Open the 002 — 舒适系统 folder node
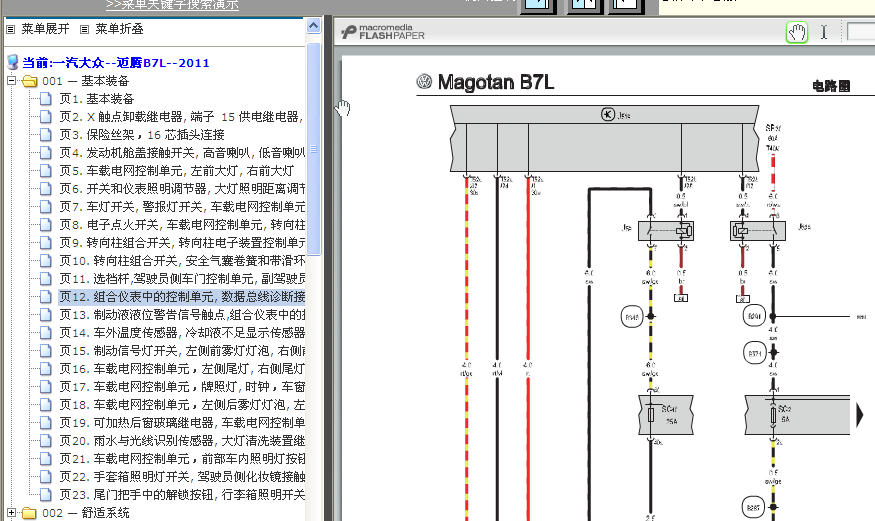 coord(85,513)
